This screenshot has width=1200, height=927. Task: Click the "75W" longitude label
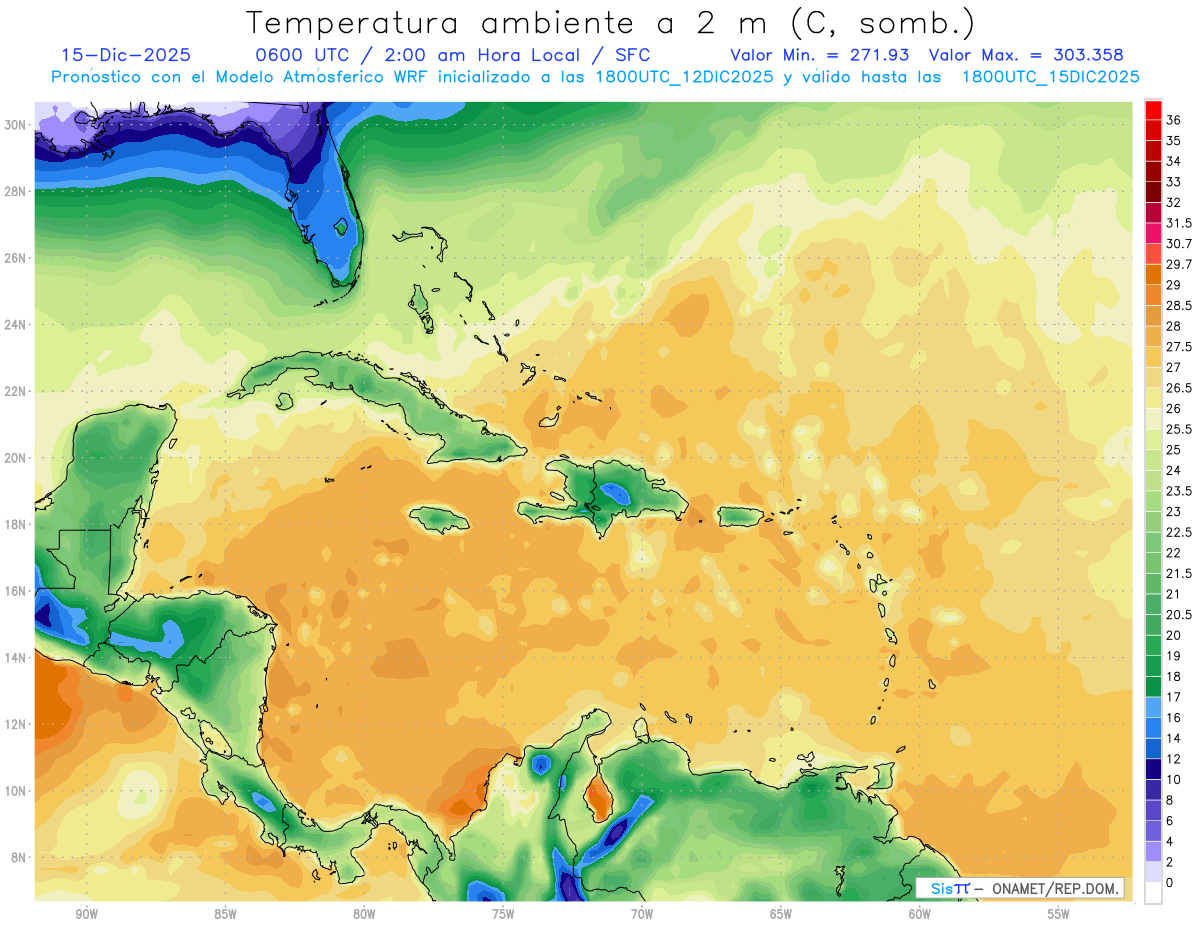coord(503,914)
